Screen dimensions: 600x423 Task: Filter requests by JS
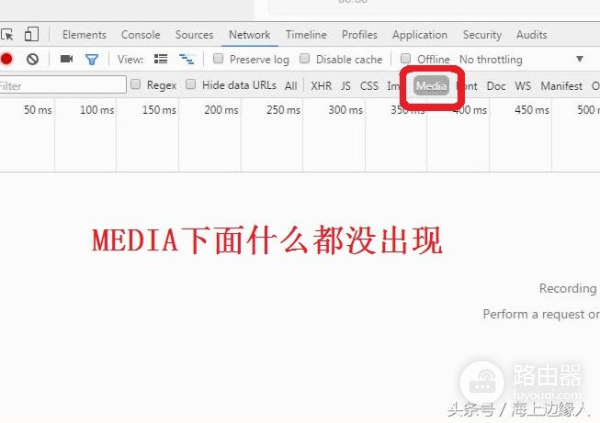click(x=346, y=86)
